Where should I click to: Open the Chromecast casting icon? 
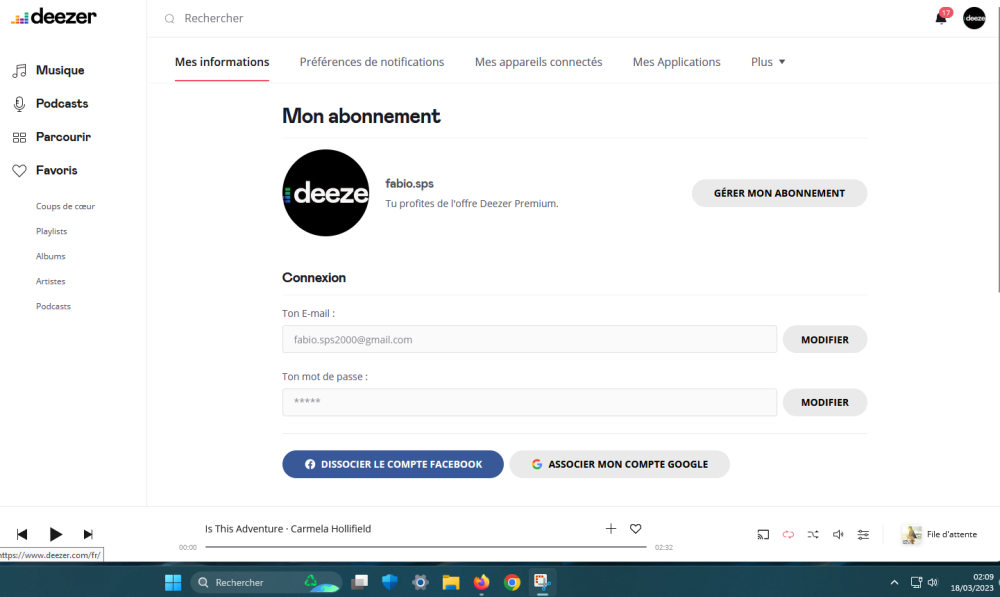[763, 534]
